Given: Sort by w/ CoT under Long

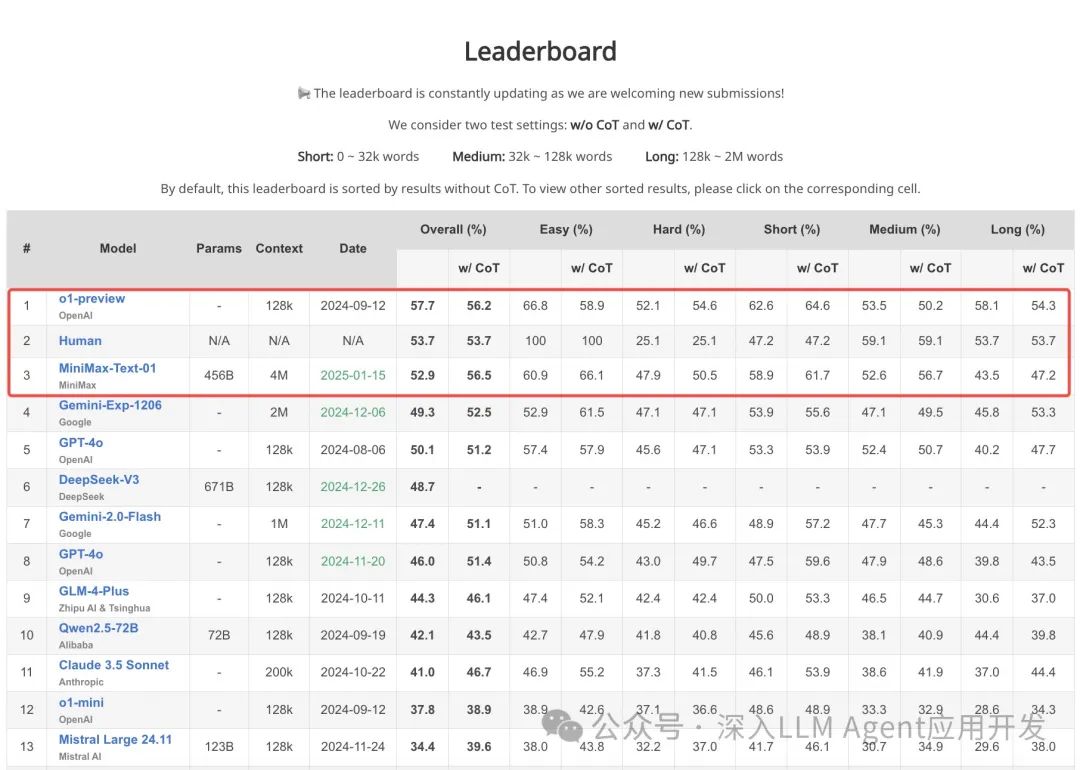Looking at the screenshot, I should [1043, 268].
